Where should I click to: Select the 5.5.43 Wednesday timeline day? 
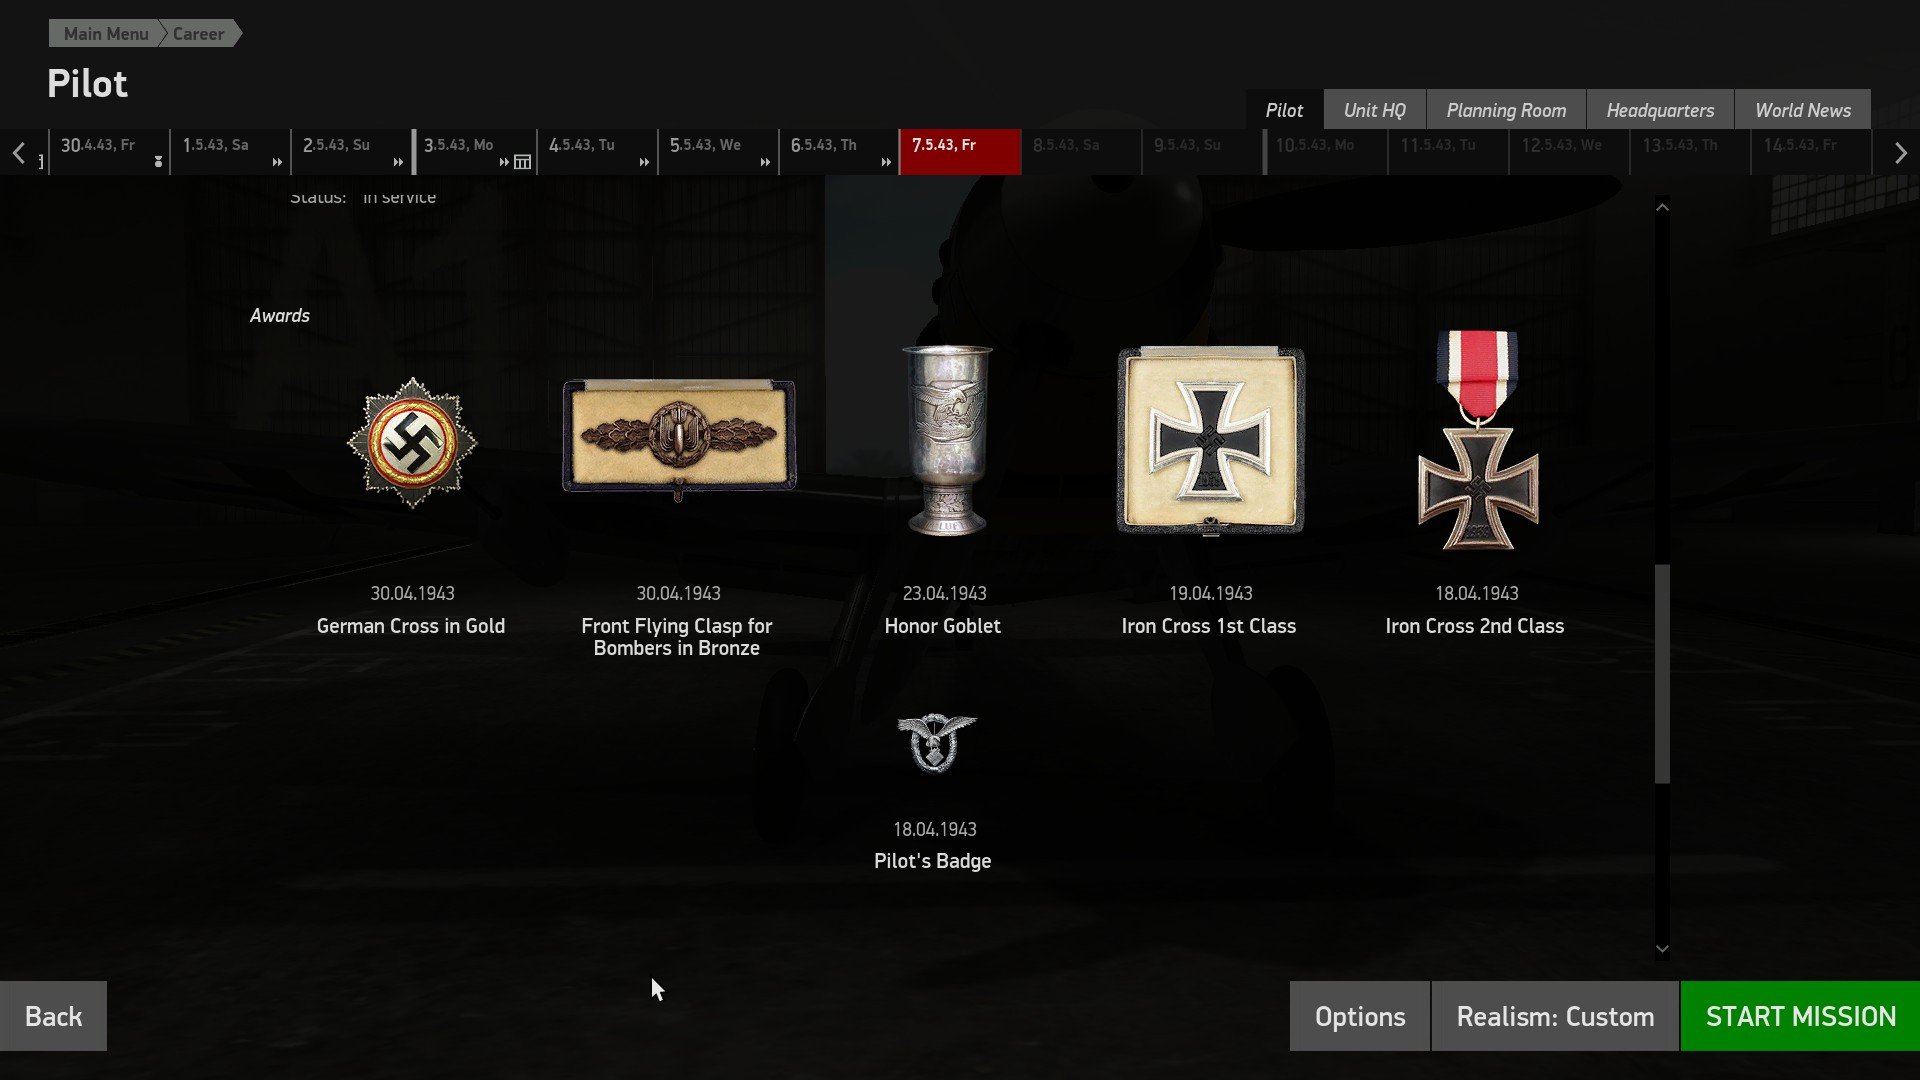(718, 152)
